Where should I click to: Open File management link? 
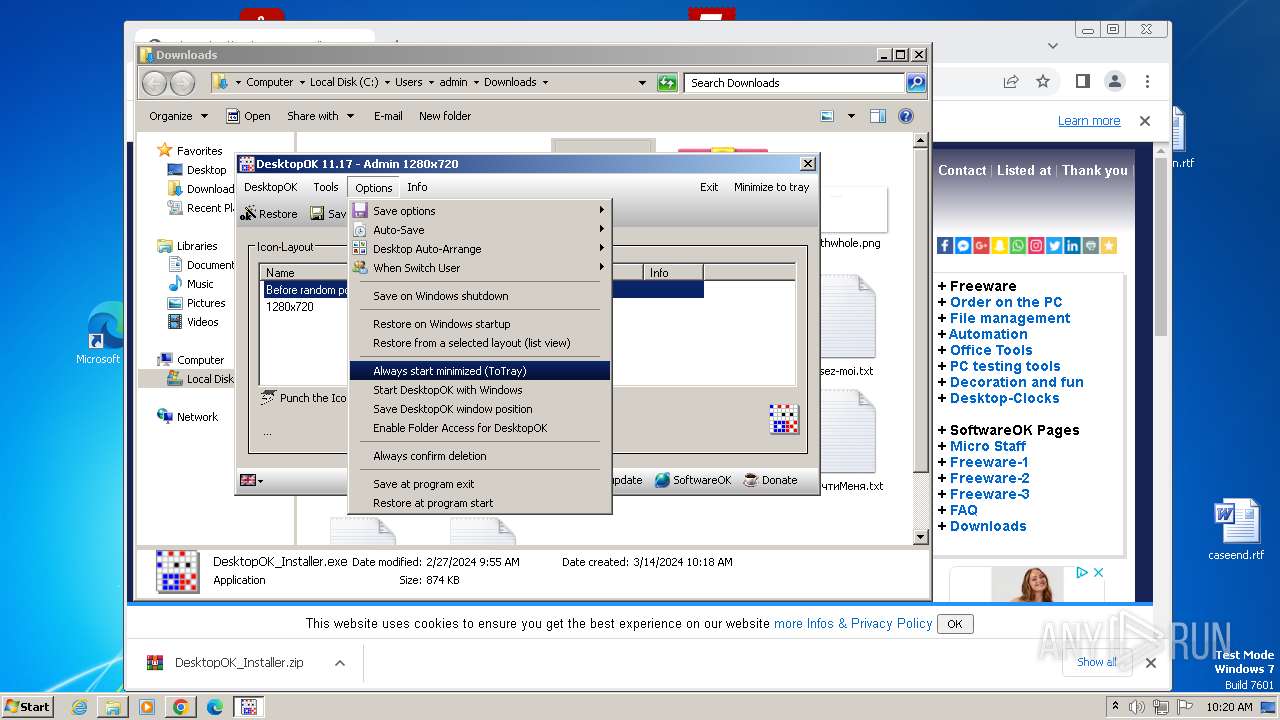(x=1010, y=318)
